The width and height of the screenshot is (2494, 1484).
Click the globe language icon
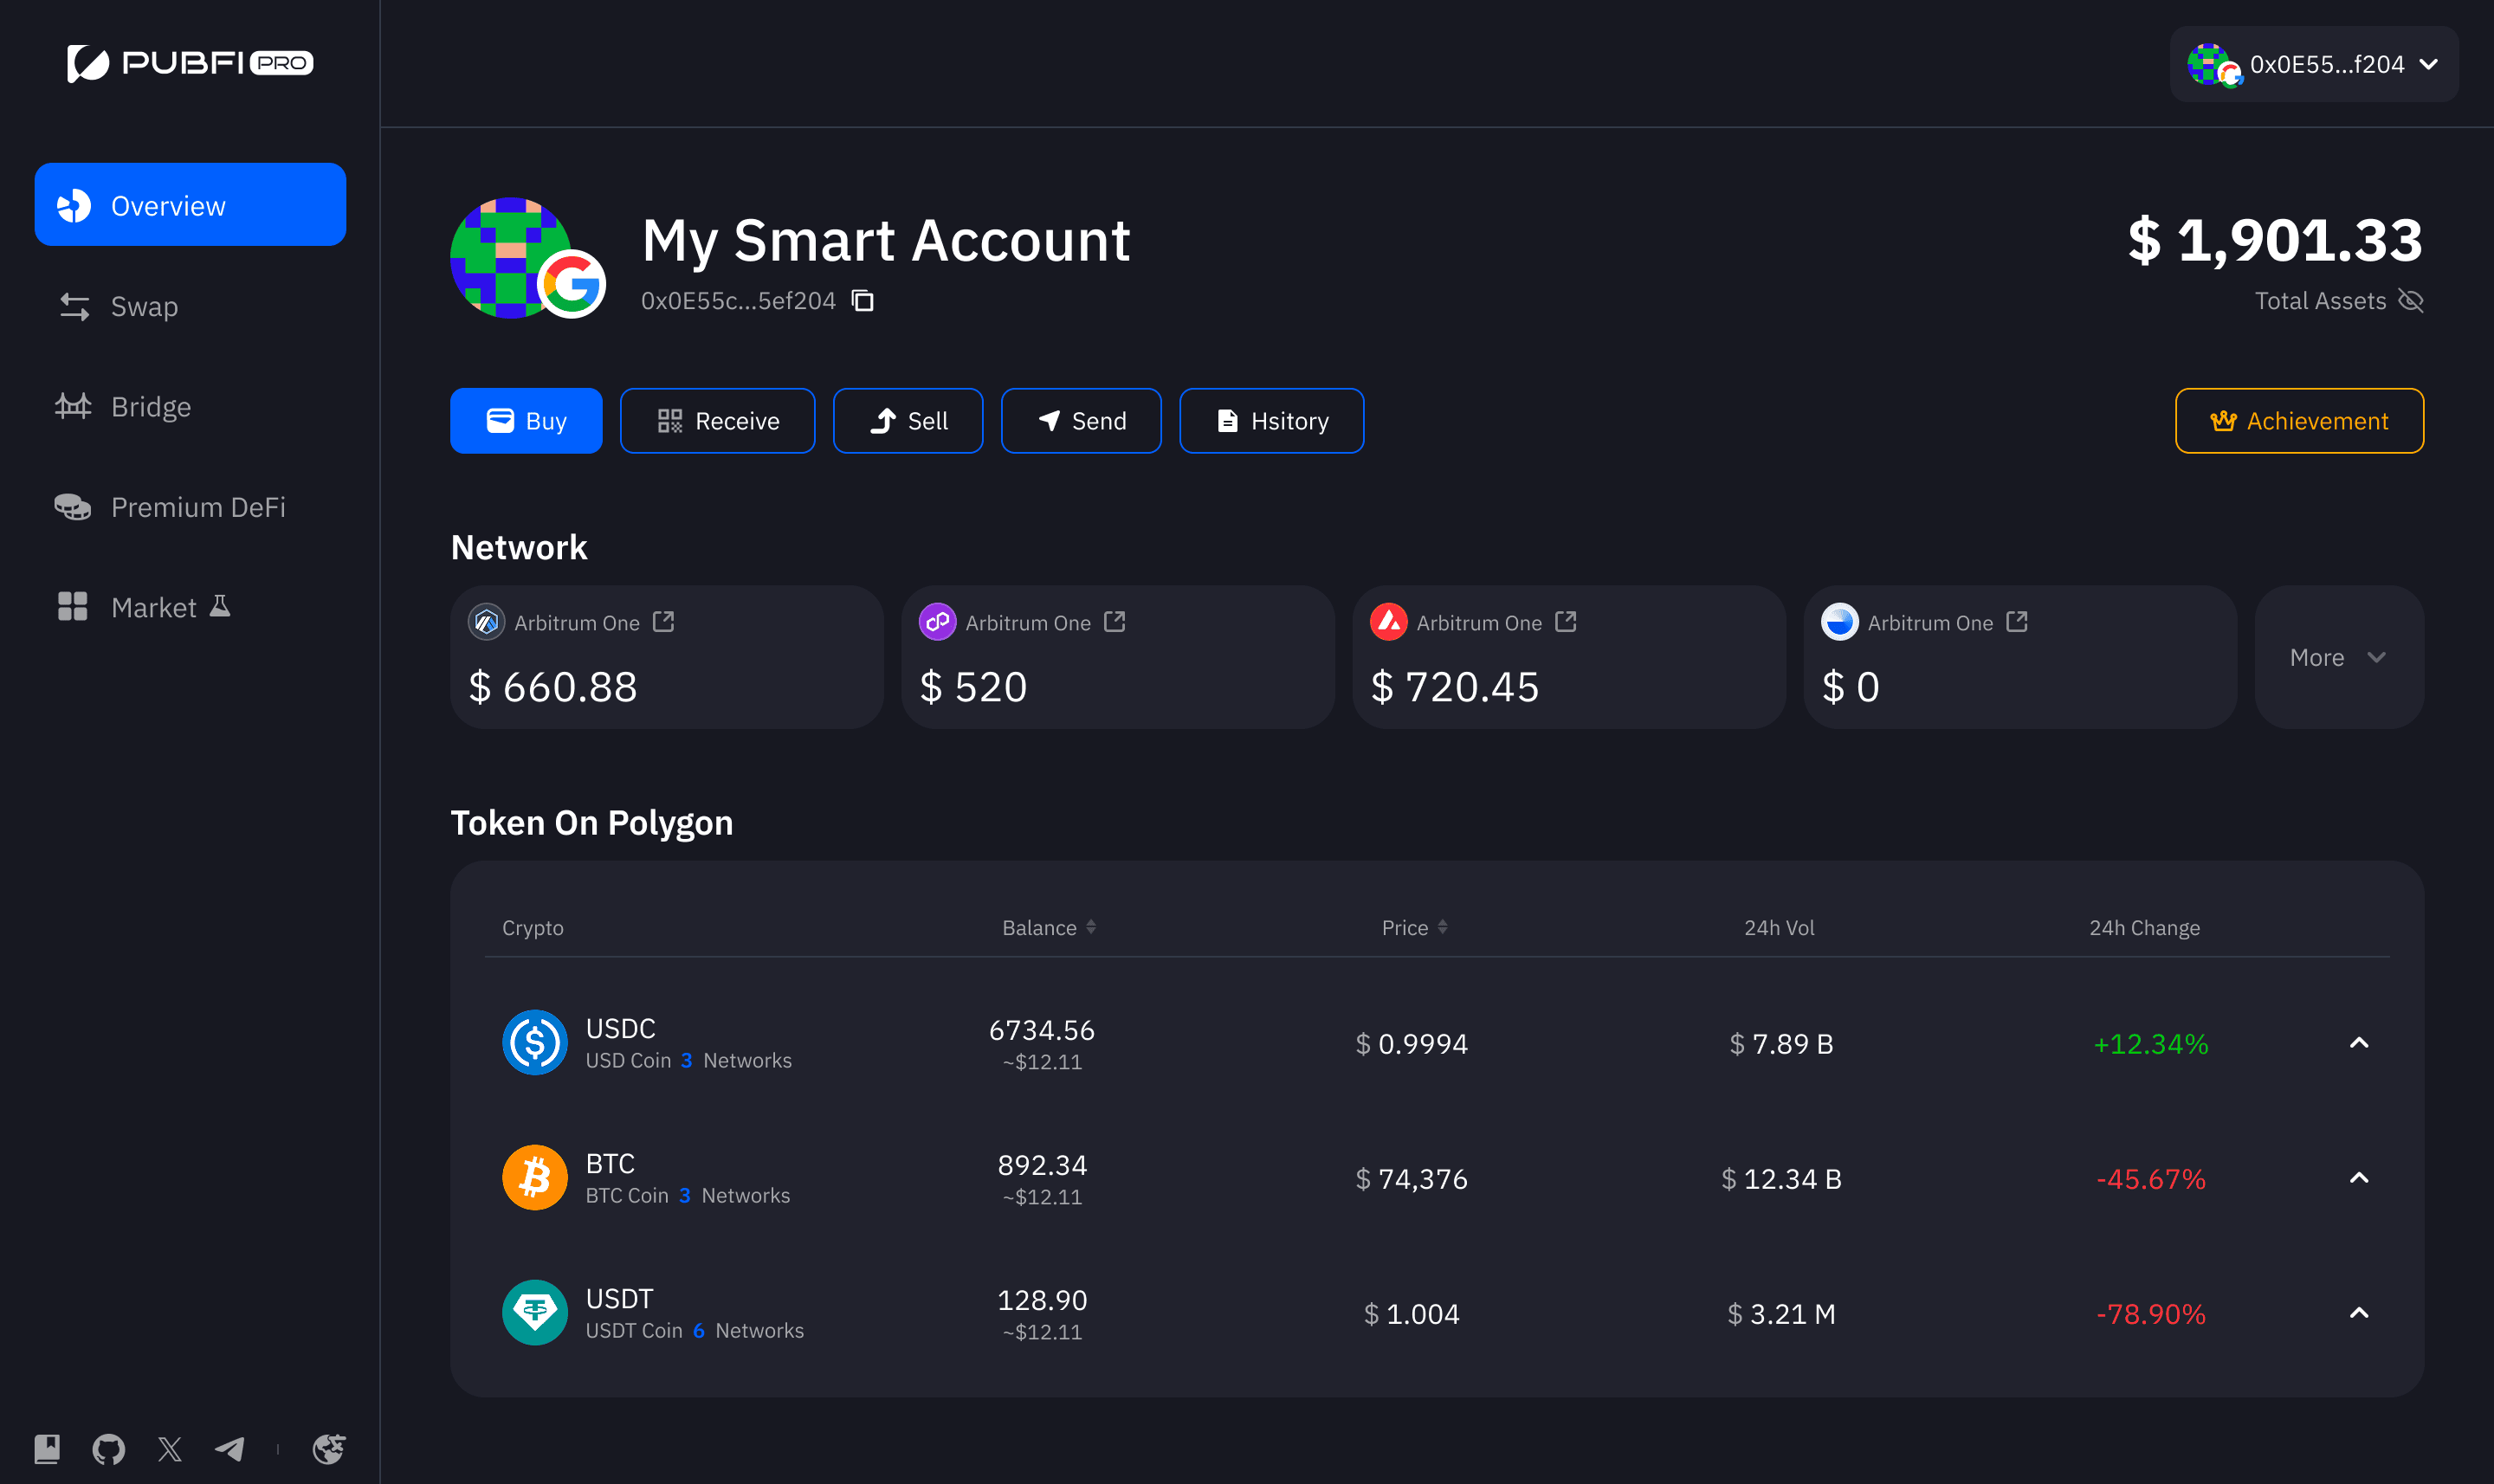(x=329, y=1449)
